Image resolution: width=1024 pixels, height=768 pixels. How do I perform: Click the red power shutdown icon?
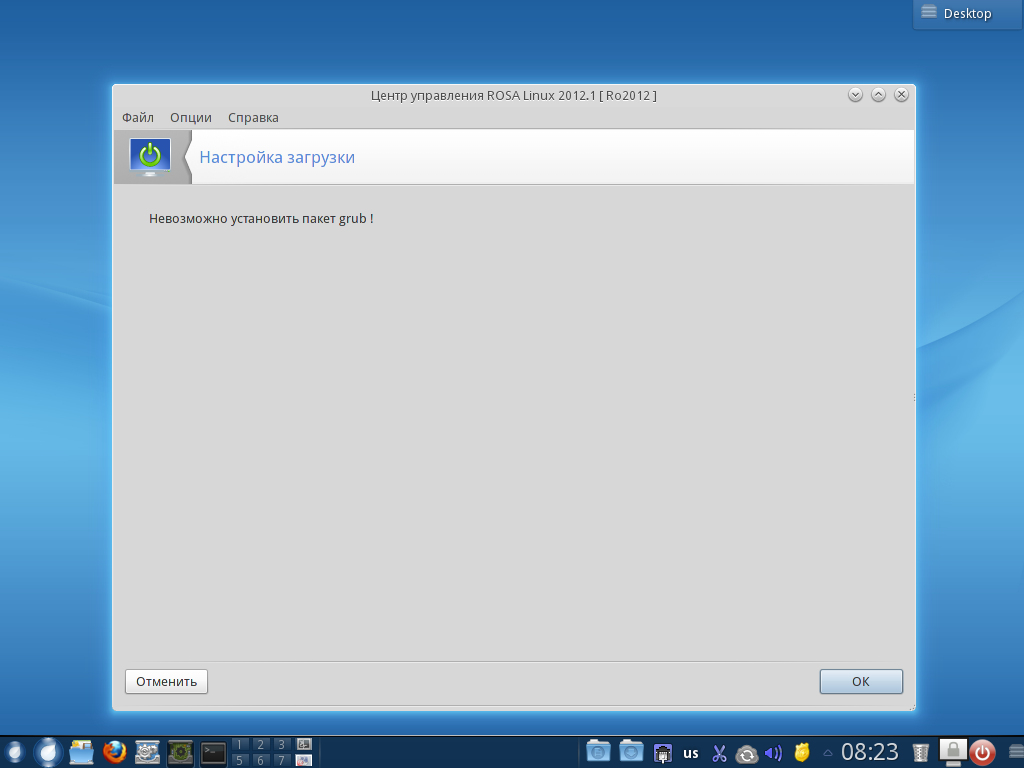tap(982, 753)
